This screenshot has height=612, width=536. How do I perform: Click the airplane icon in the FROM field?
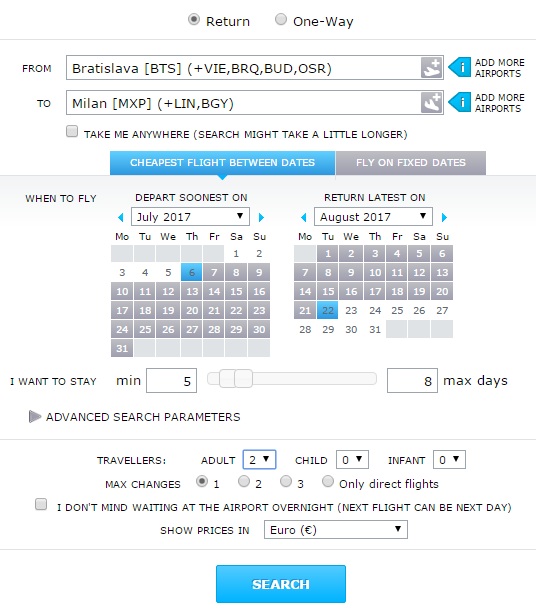[x=431, y=68]
